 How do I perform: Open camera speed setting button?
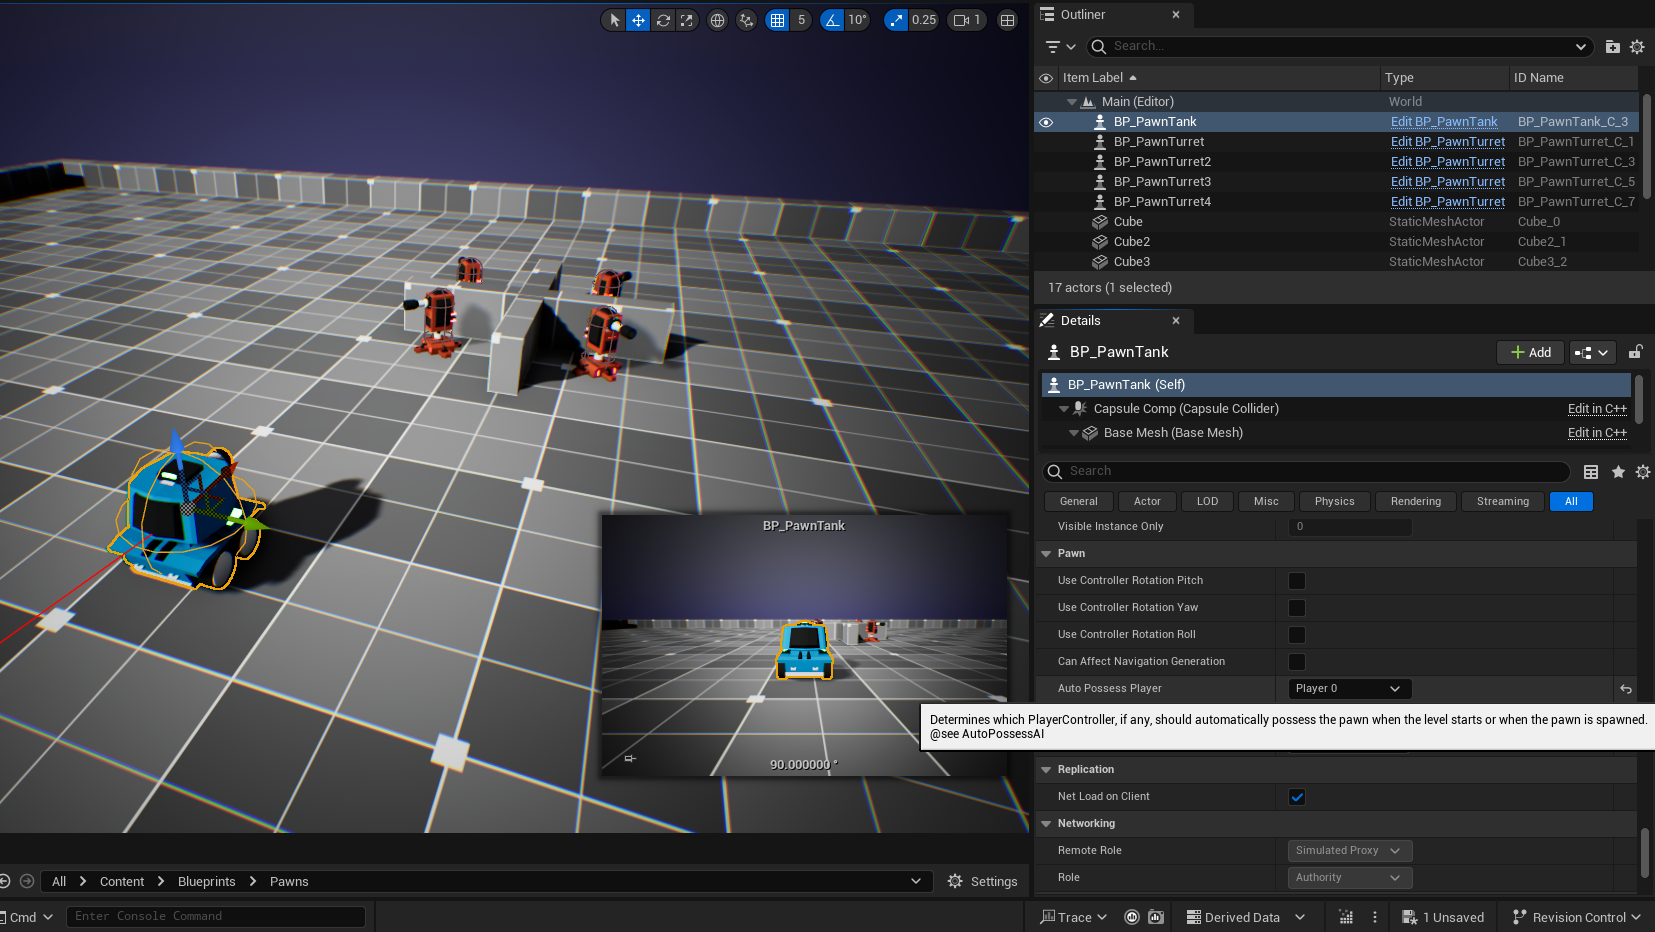click(967, 20)
